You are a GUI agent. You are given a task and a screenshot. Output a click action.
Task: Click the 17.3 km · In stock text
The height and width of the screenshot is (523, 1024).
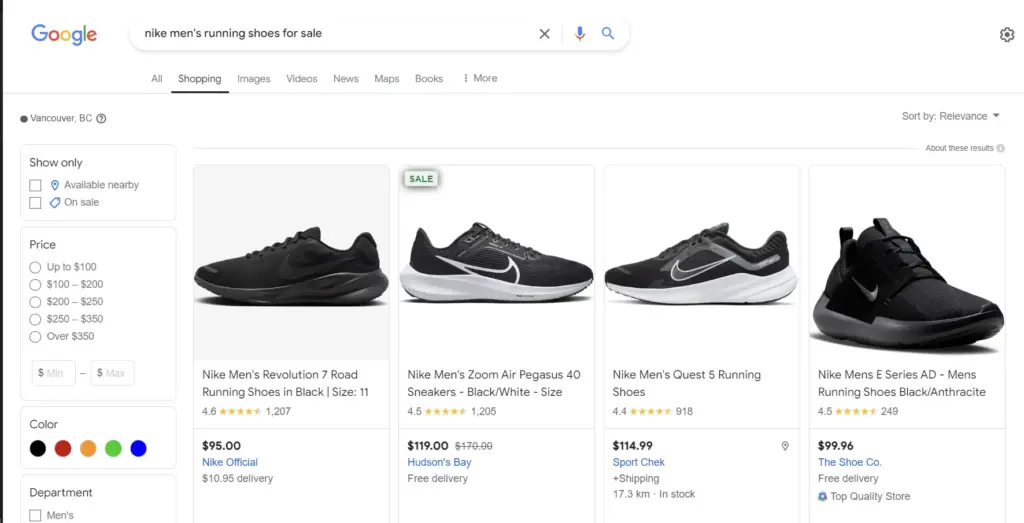(x=654, y=494)
